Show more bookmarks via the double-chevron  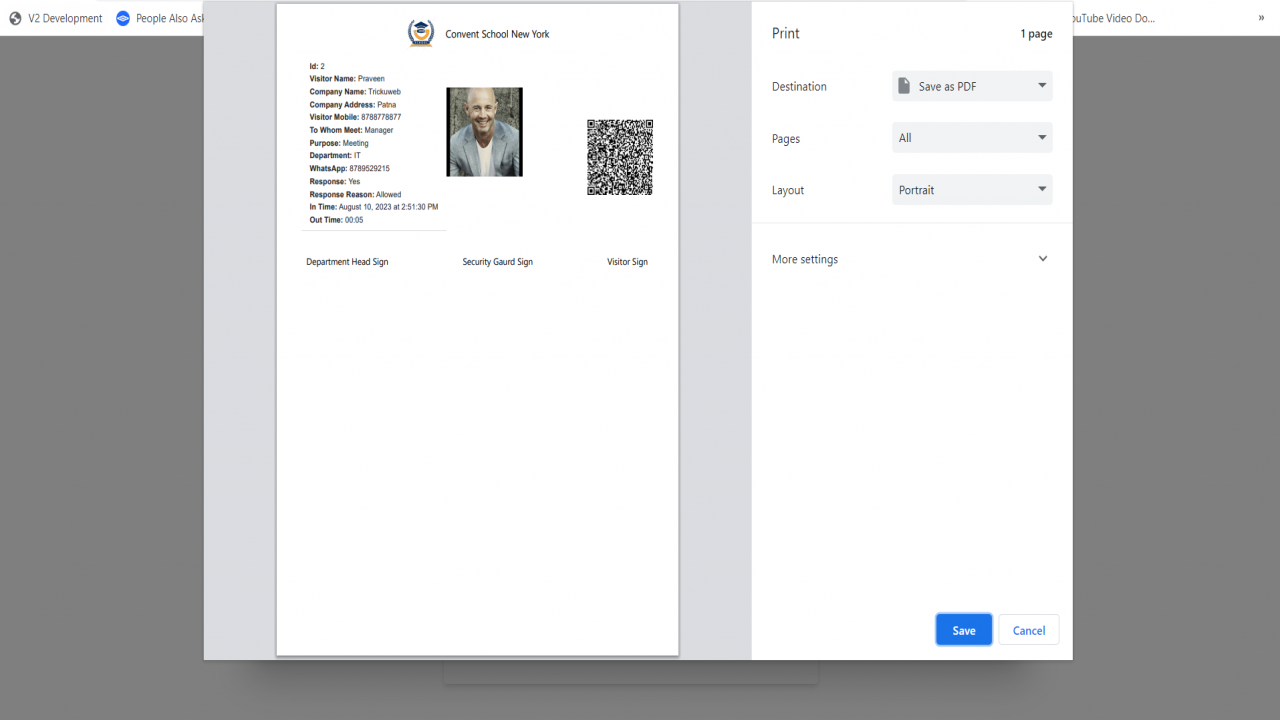click(x=1261, y=18)
